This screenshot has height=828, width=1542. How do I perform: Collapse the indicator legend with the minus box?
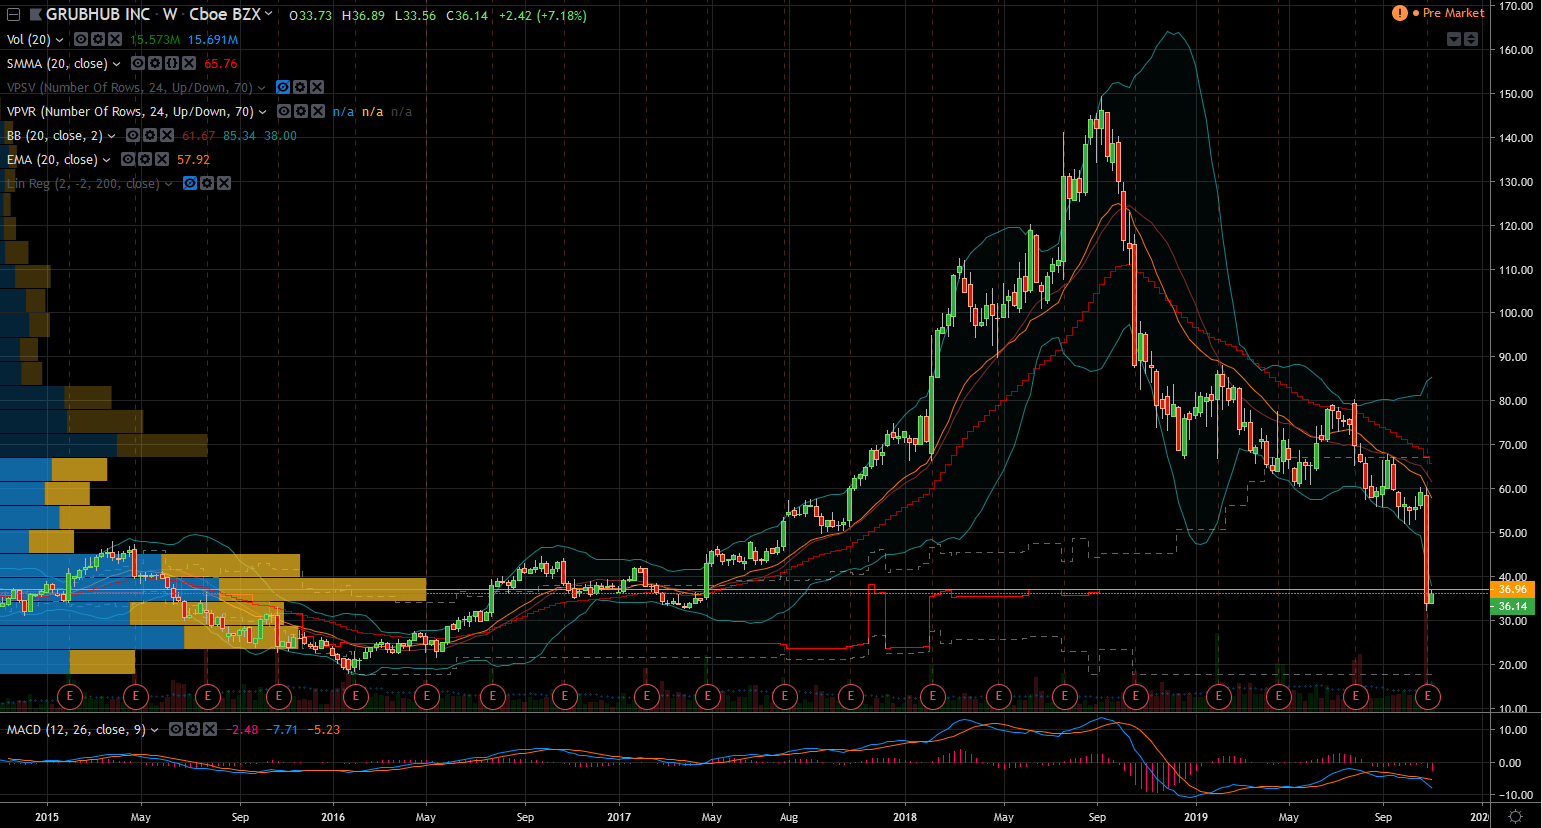[13, 15]
